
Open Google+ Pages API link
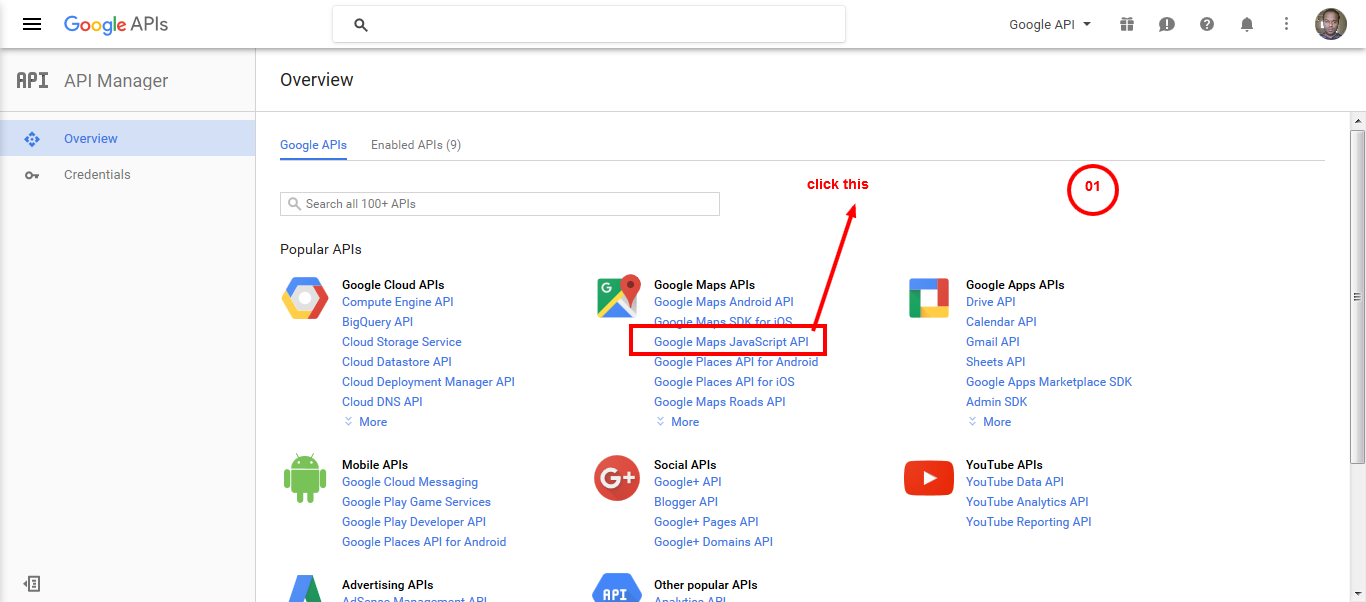tap(706, 522)
